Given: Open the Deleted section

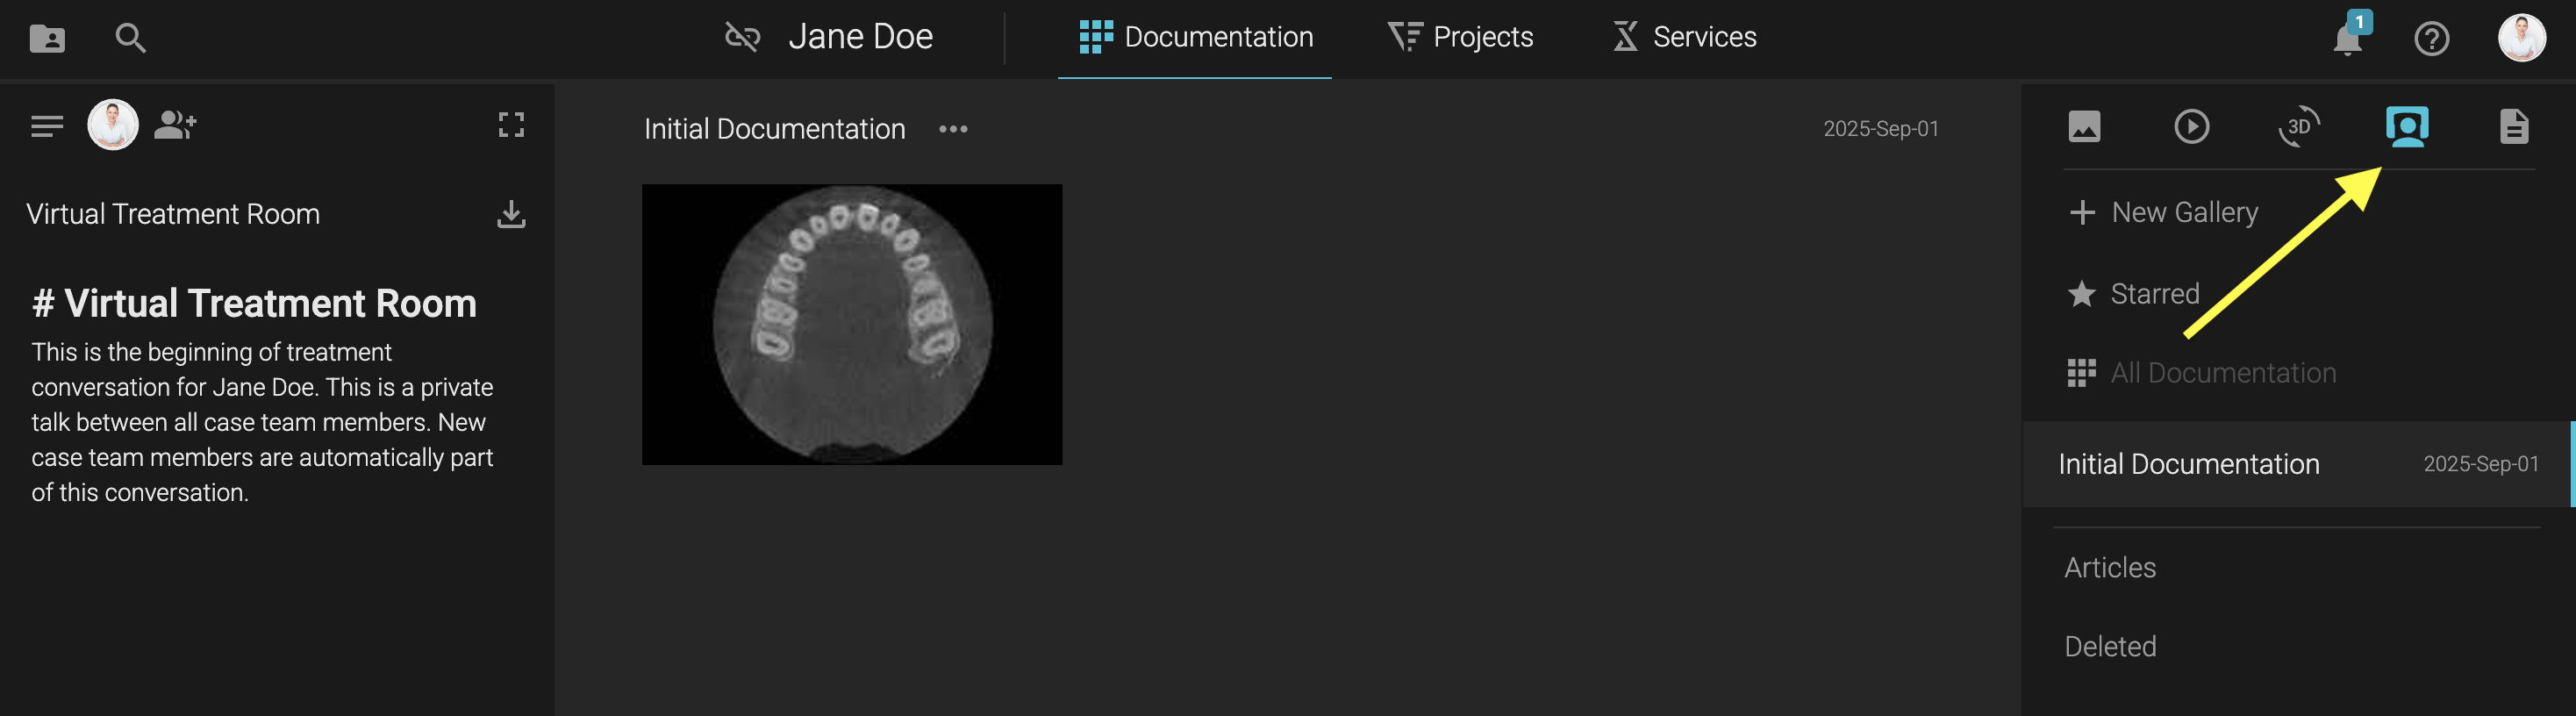Looking at the screenshot, I should (x=2110, y=647).
